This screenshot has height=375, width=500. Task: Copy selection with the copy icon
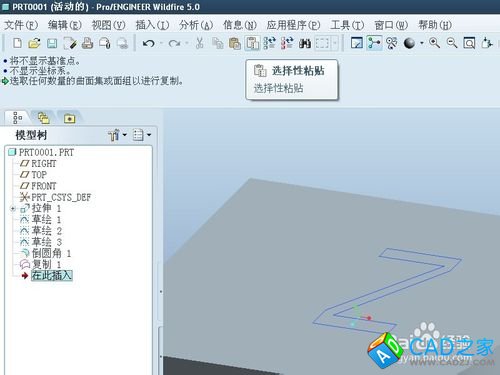click(x=217, y=43)
